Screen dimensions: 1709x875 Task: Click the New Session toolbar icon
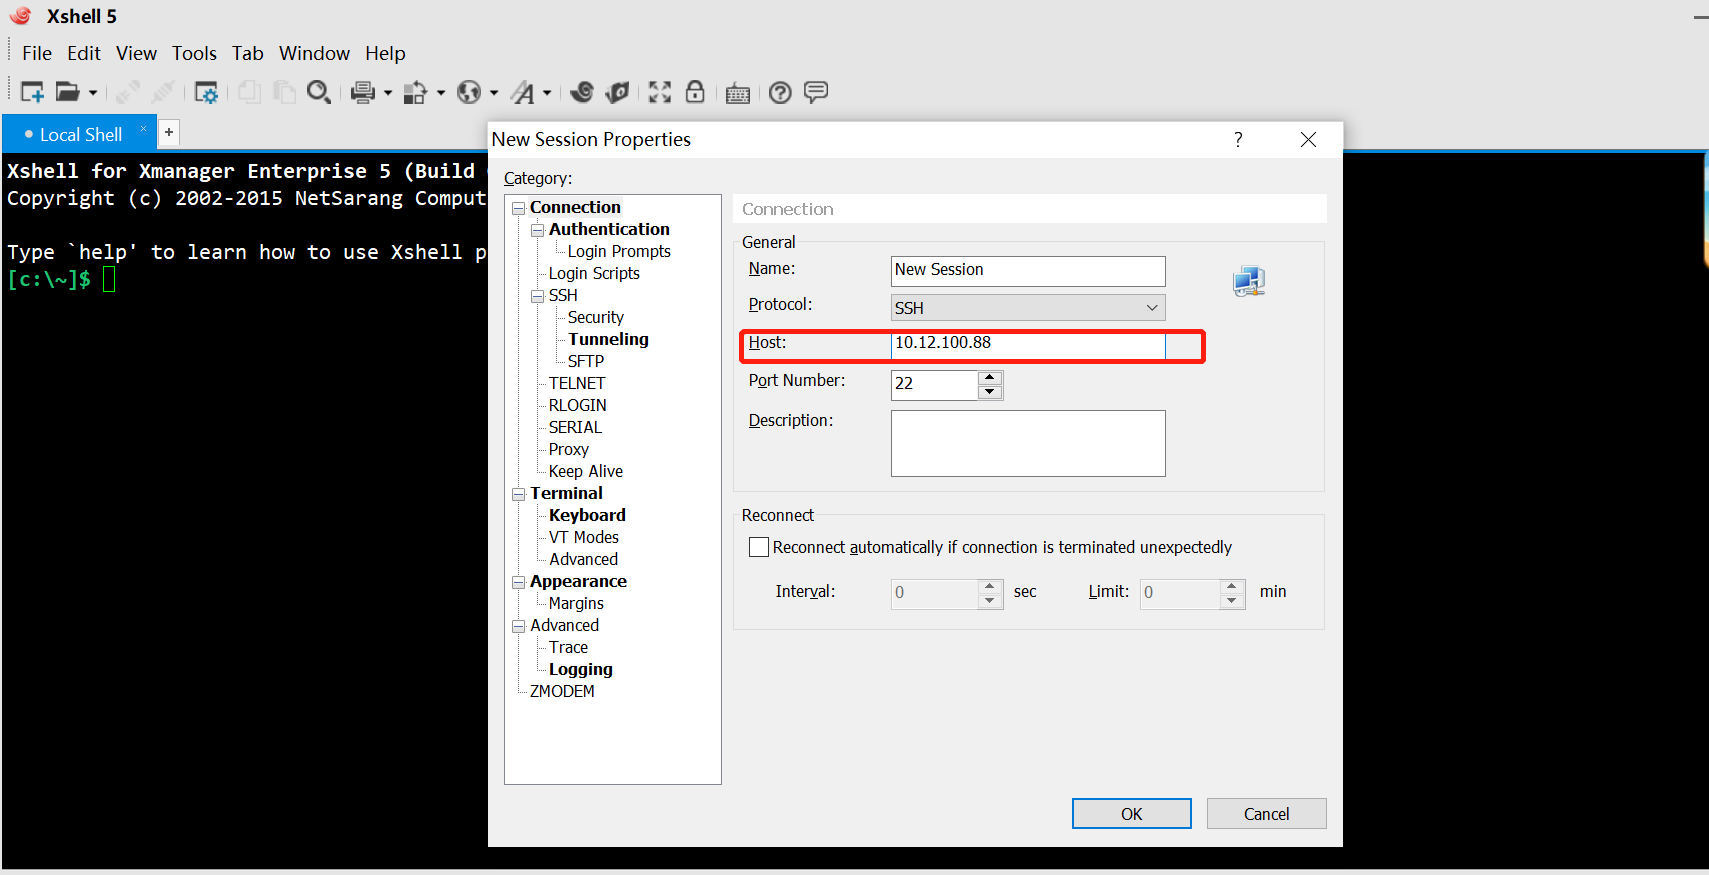tap(32, 92)
